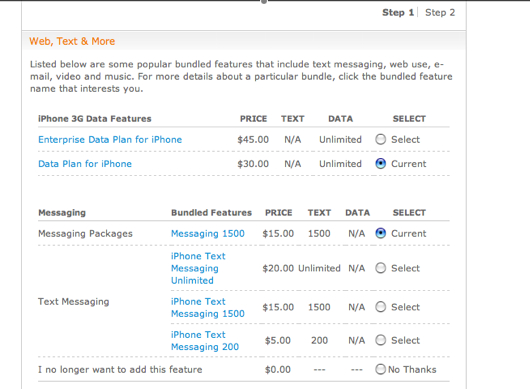Click the $0.00 price cell
Image resolution: width=530 pixels, height=389 pixels.
(278, 369)
